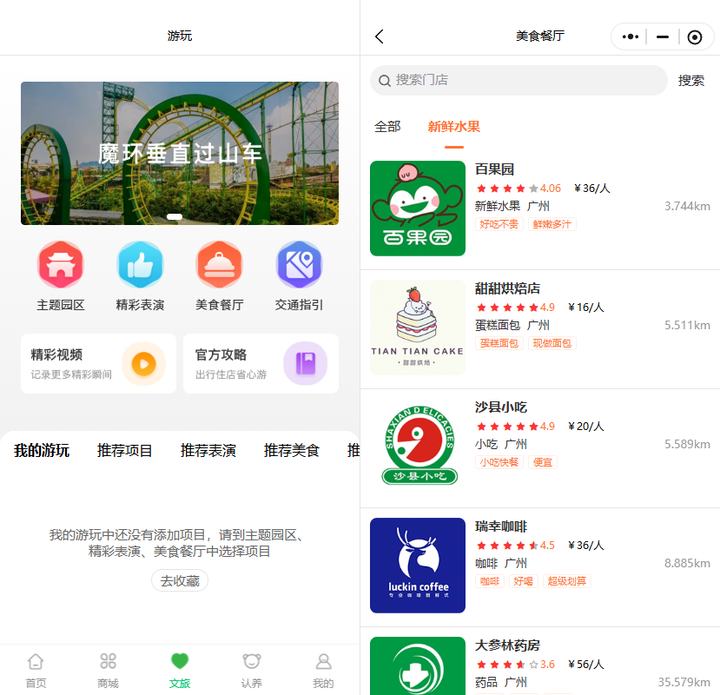720x695 pixels.
Task: Click the 好喝 tag
Action: pos(523,581)
